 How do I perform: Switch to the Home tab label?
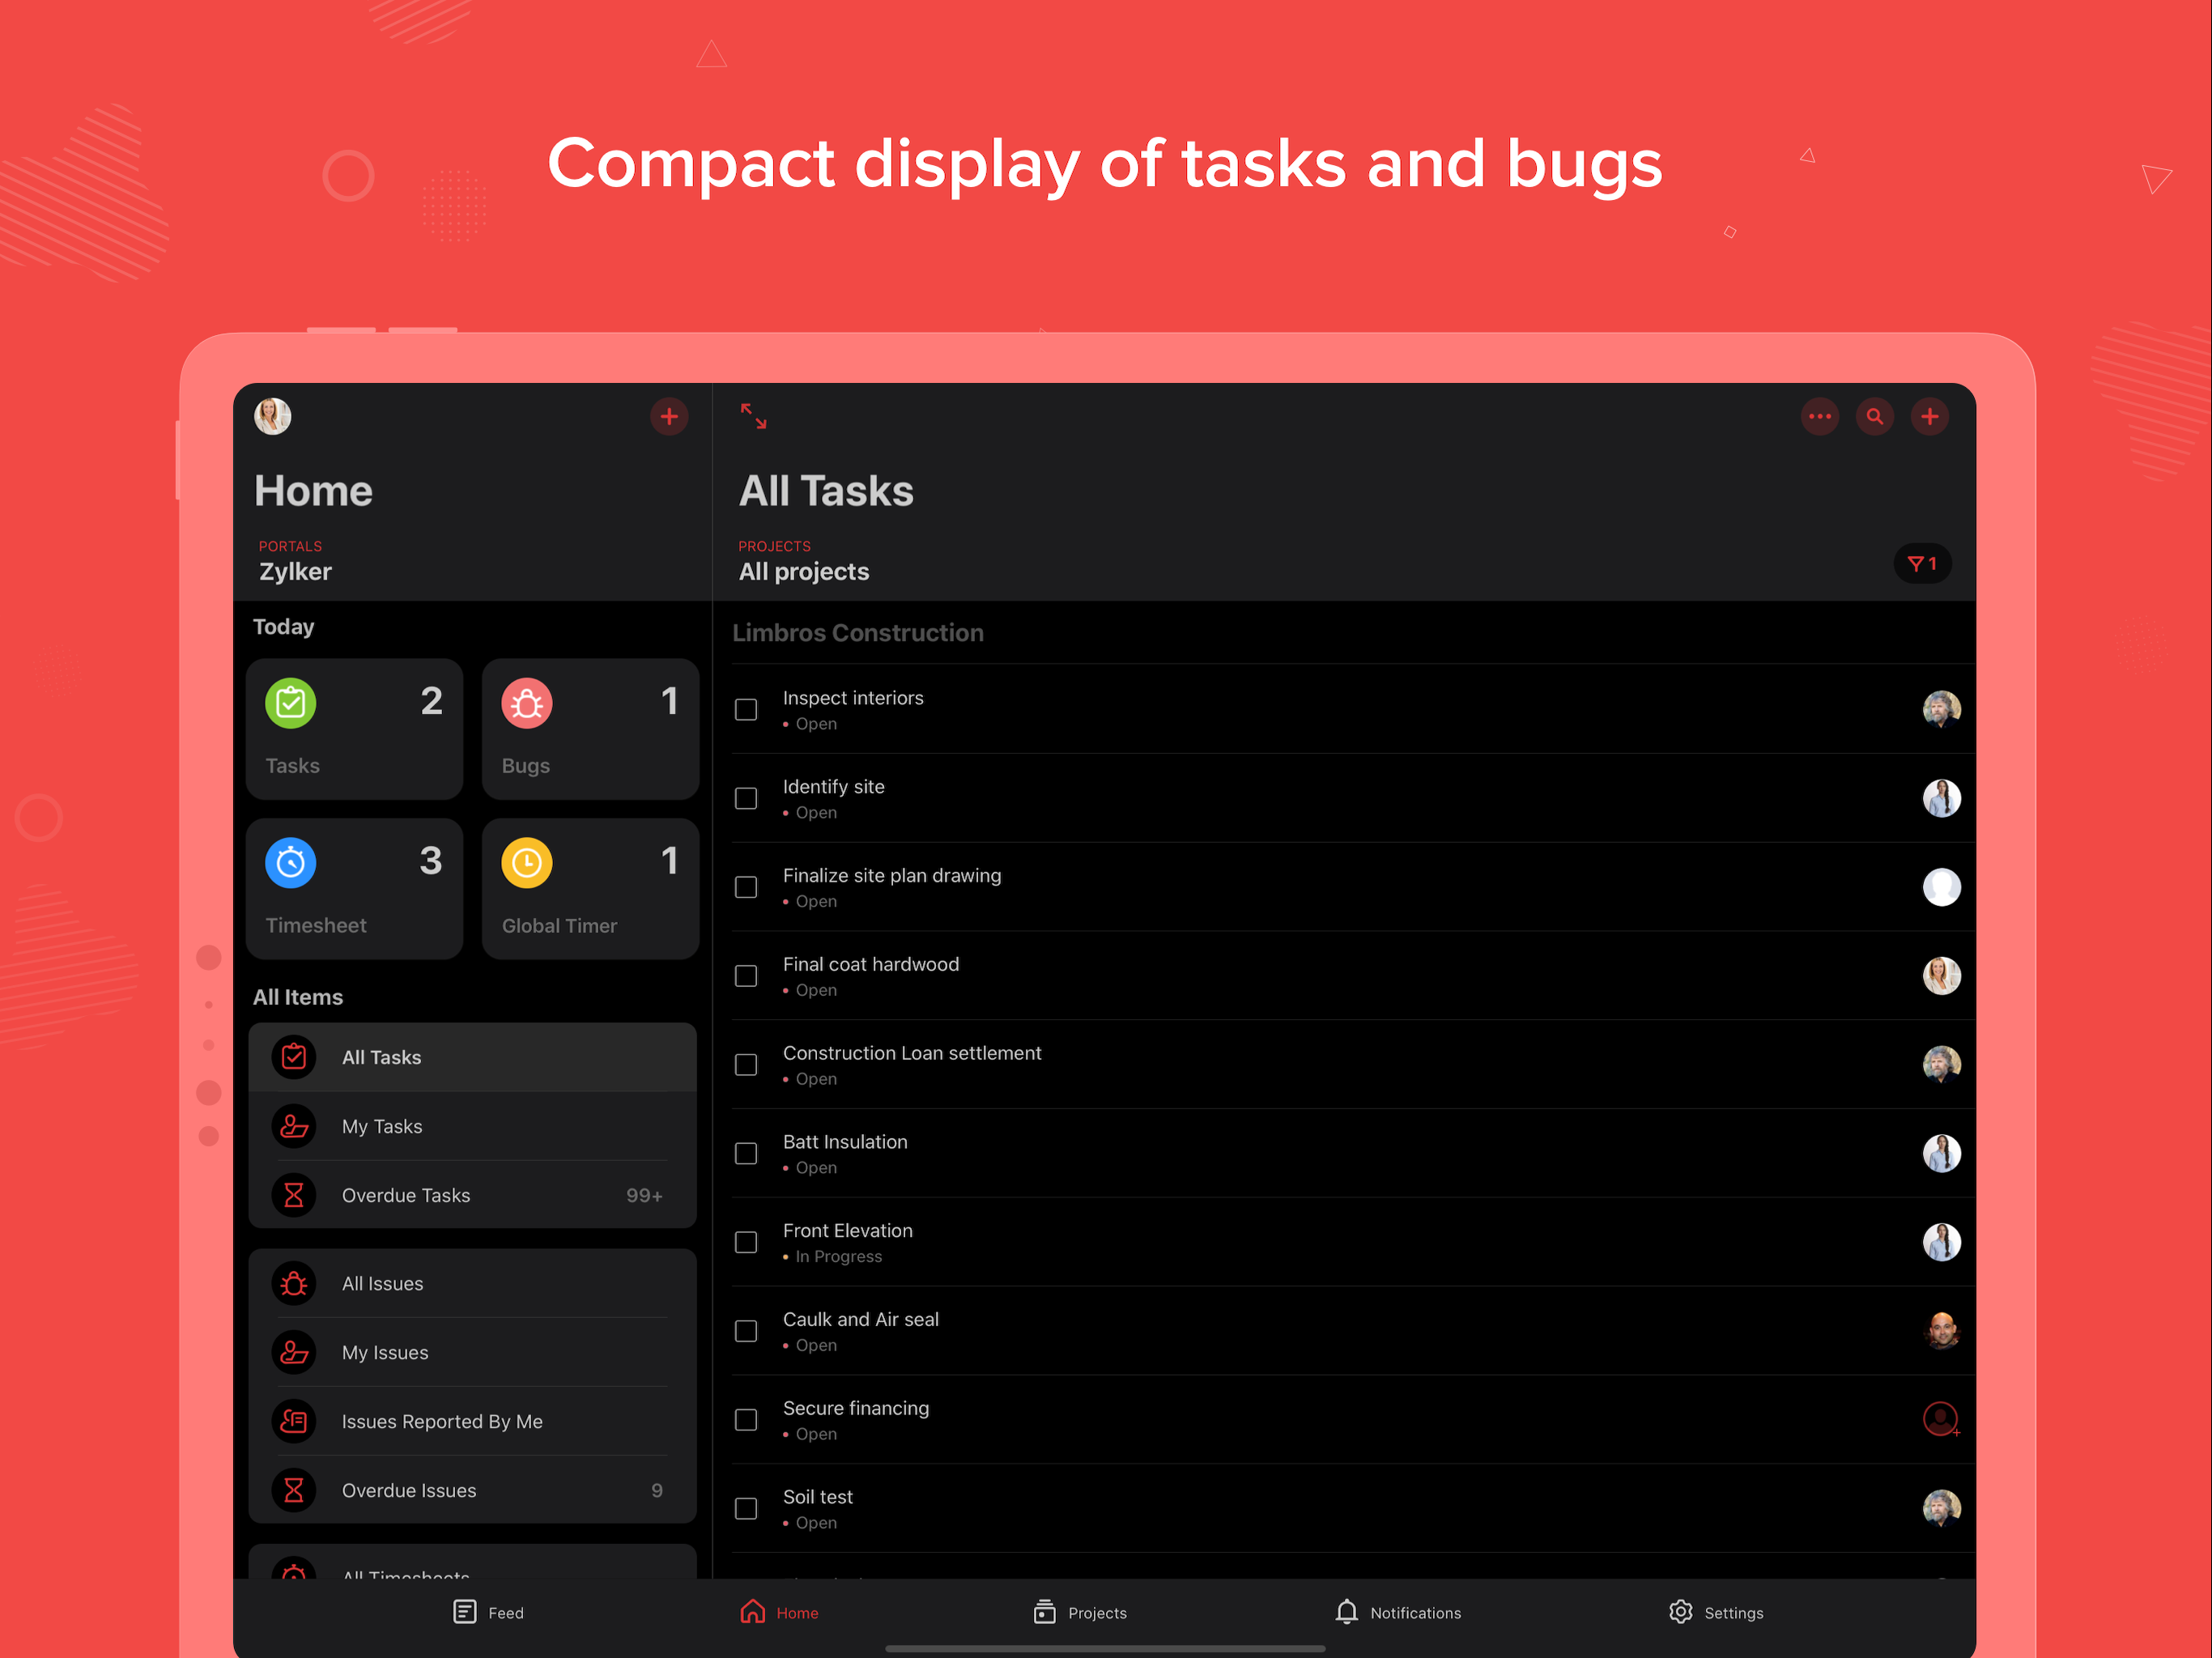coord(797,1613)
